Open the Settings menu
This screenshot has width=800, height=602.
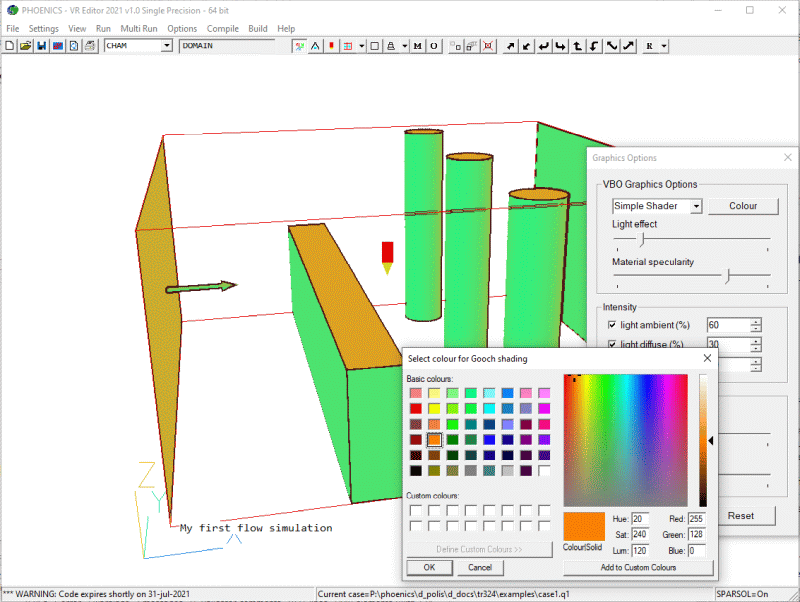pos(43,28)
